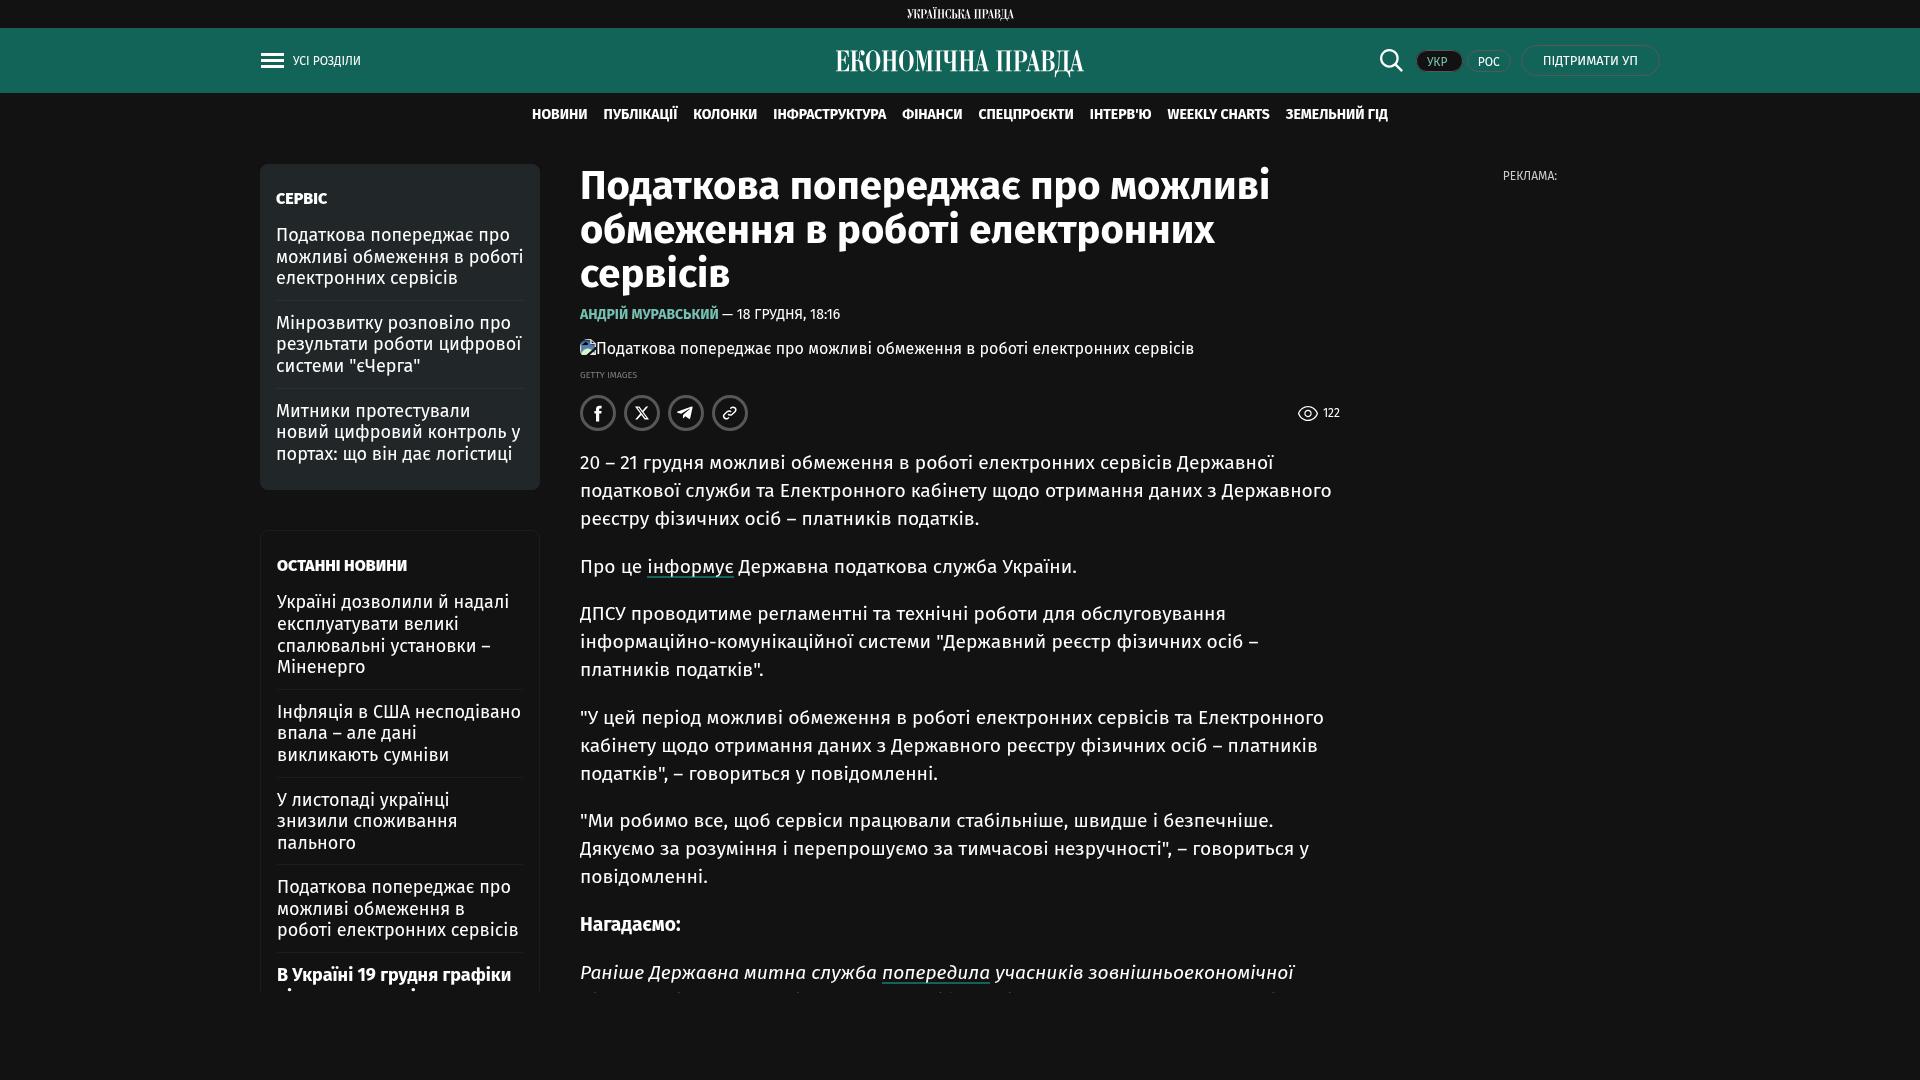Image resolution: width=1920 pixels, height=1080 pixels.
Task: Copy article link with chain icon
Action: (x=730, y=413)
